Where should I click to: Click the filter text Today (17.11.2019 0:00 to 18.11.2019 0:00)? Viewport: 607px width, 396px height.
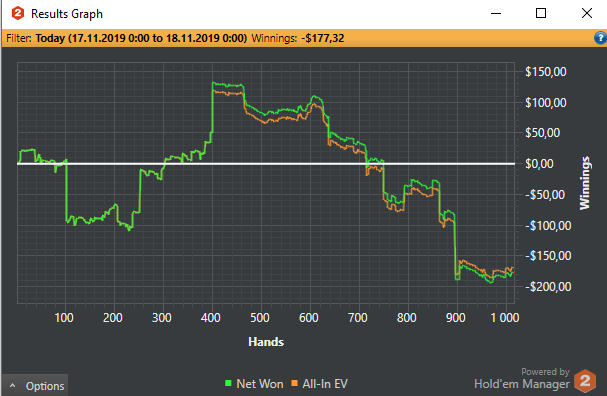point(141,38)
